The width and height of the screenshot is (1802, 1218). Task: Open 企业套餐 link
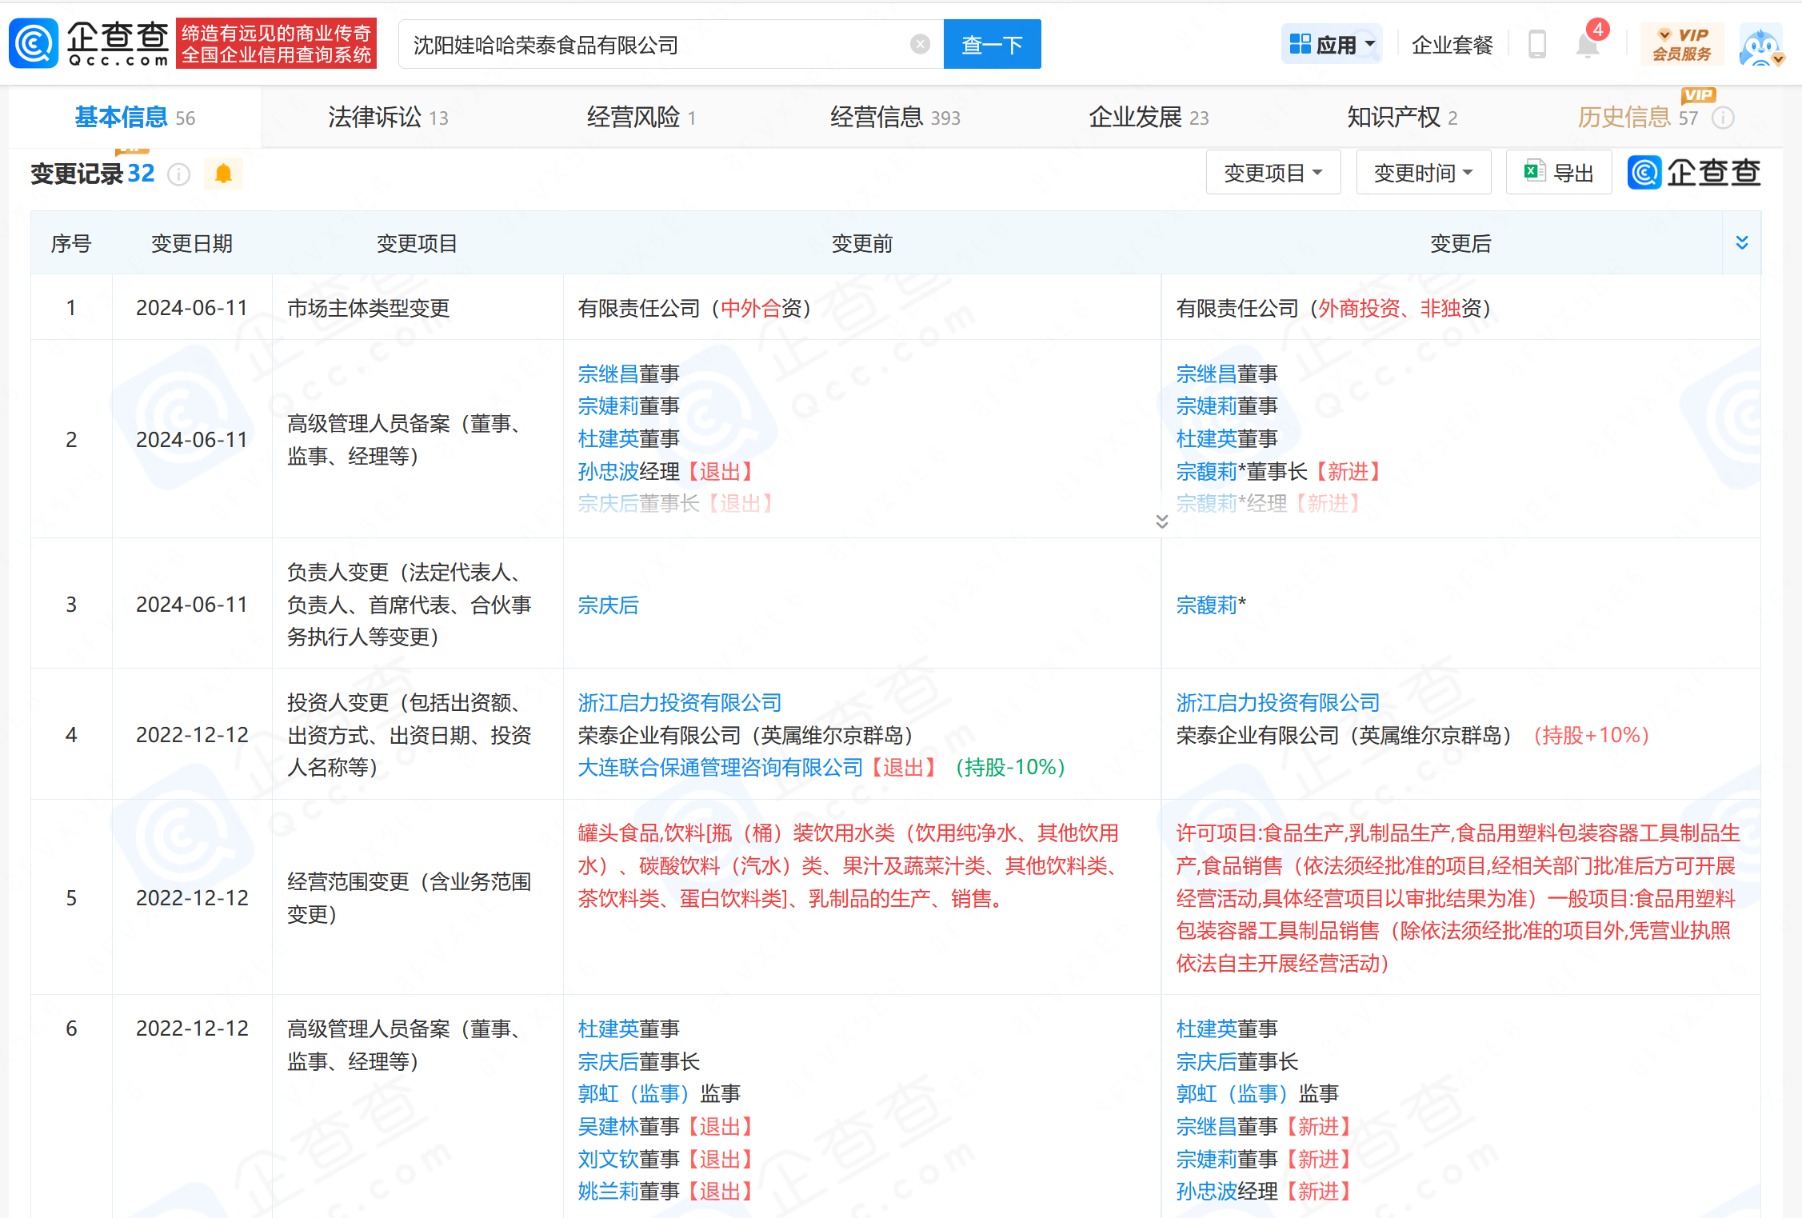pyautogui.click(x=1452, y=45)
